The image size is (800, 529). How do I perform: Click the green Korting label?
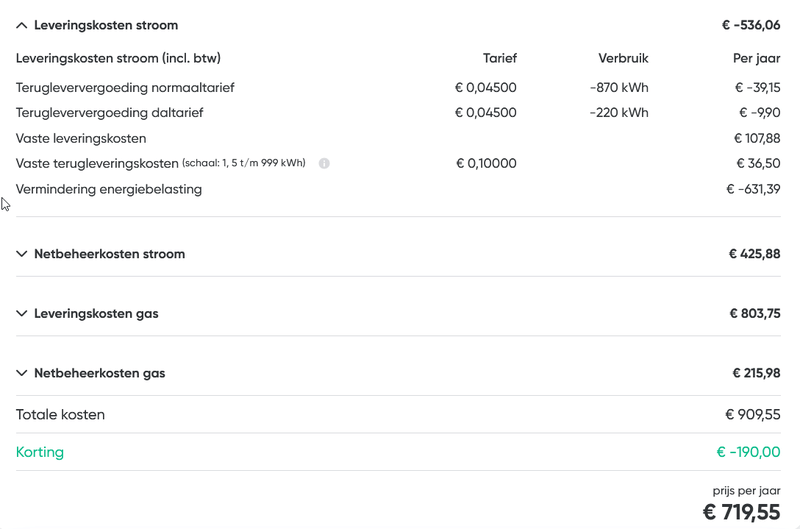coord(40,452)
